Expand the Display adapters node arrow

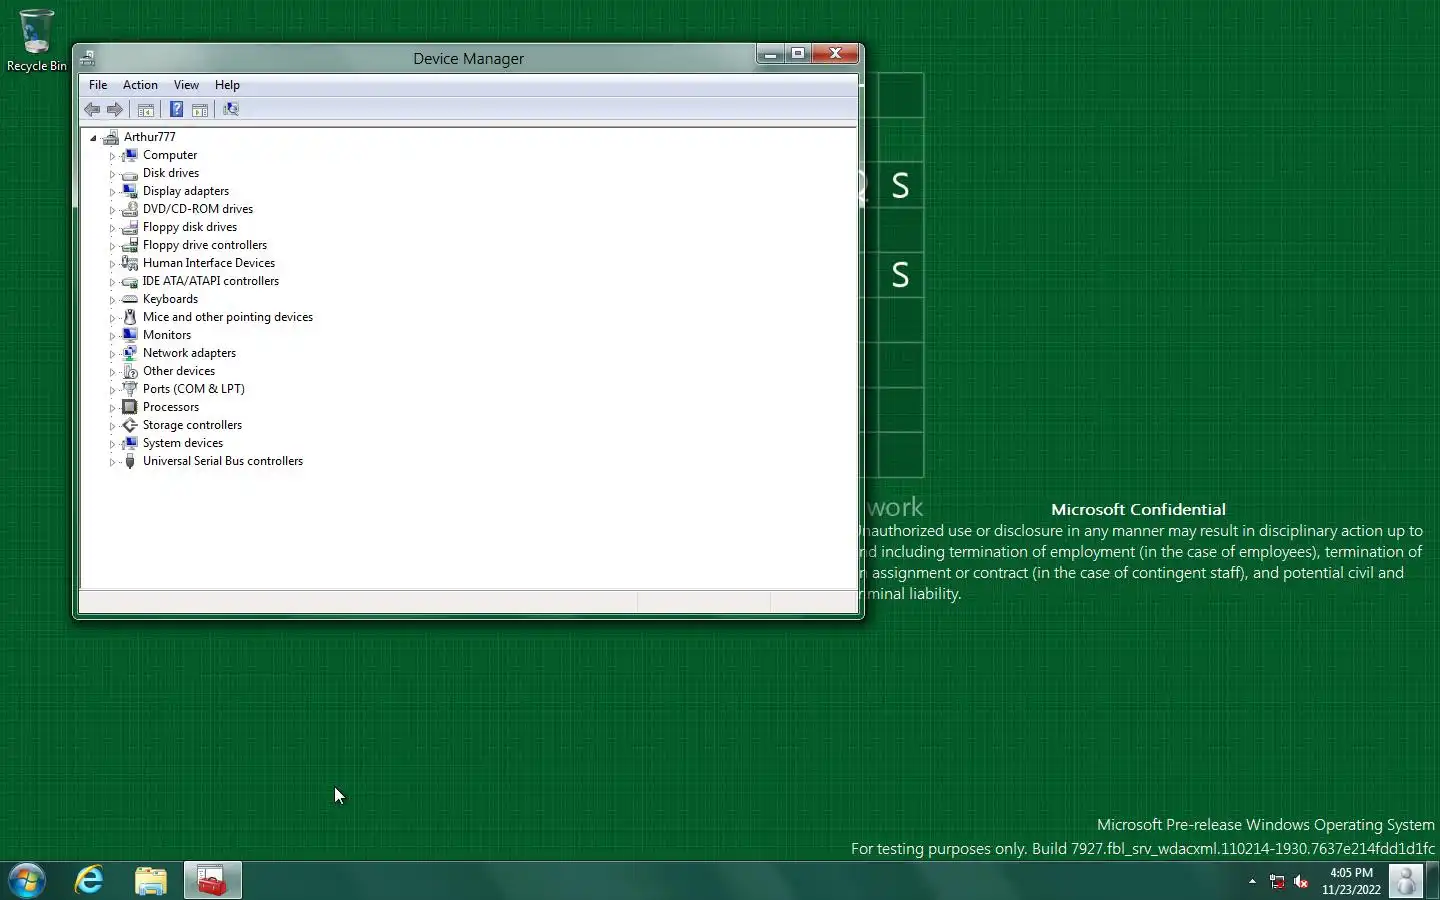pos(112,192)
